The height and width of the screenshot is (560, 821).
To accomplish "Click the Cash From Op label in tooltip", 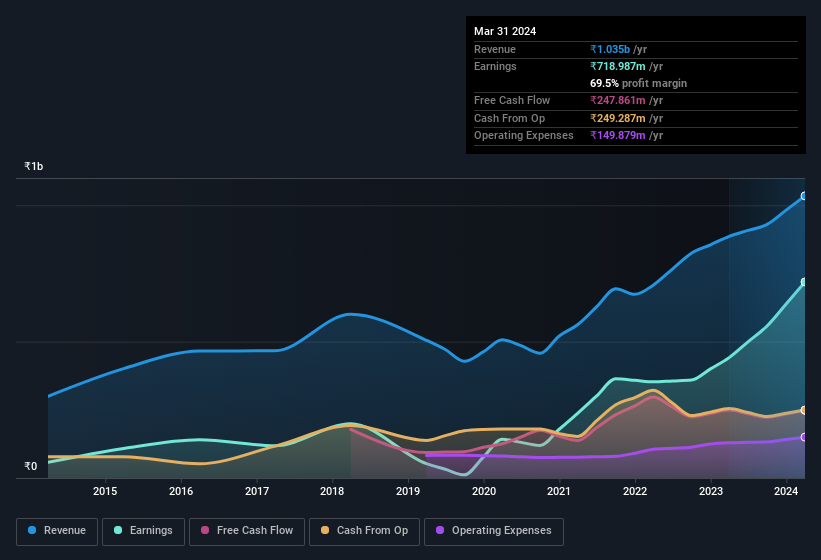I will pyautogui.click(x=509, y=118).
